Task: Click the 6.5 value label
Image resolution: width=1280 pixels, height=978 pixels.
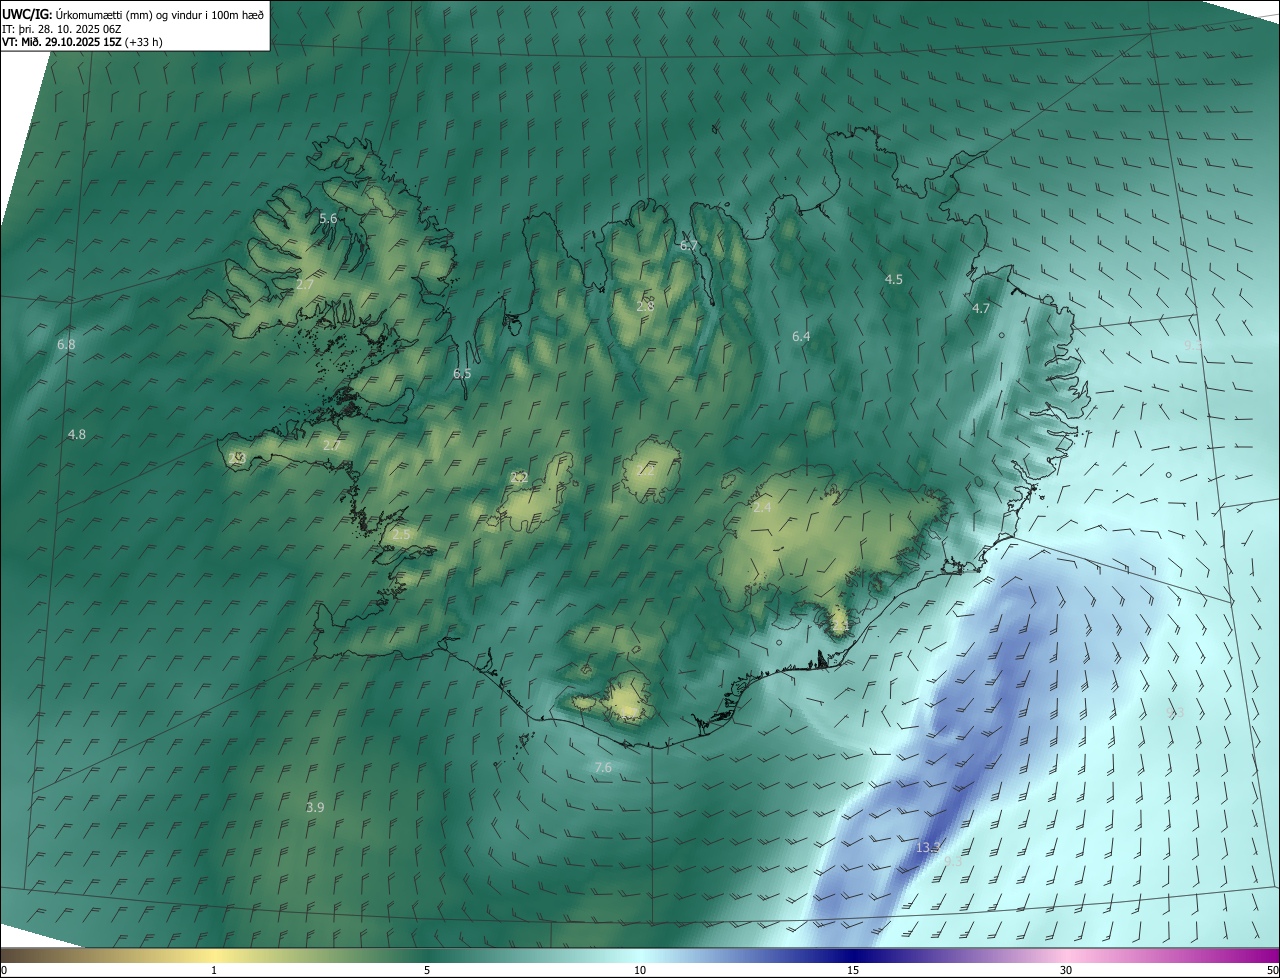Action: point(461,373)
